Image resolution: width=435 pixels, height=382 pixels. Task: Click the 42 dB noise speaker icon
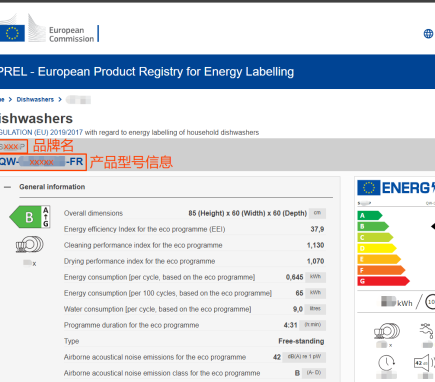coord(424,363)
